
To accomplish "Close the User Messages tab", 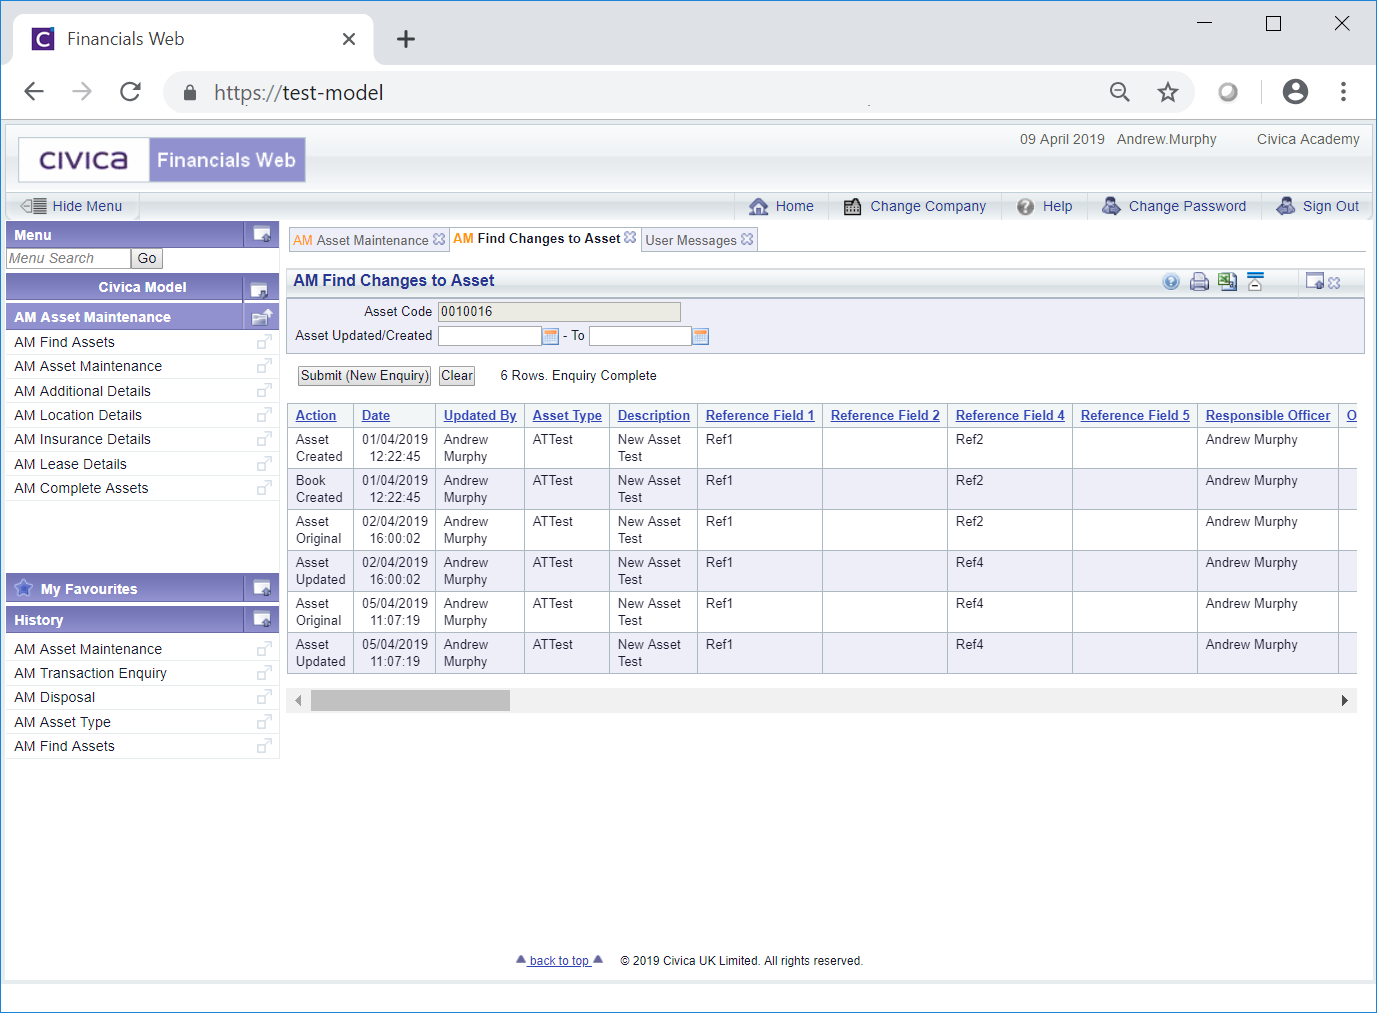I will click(x=747, y=240).
